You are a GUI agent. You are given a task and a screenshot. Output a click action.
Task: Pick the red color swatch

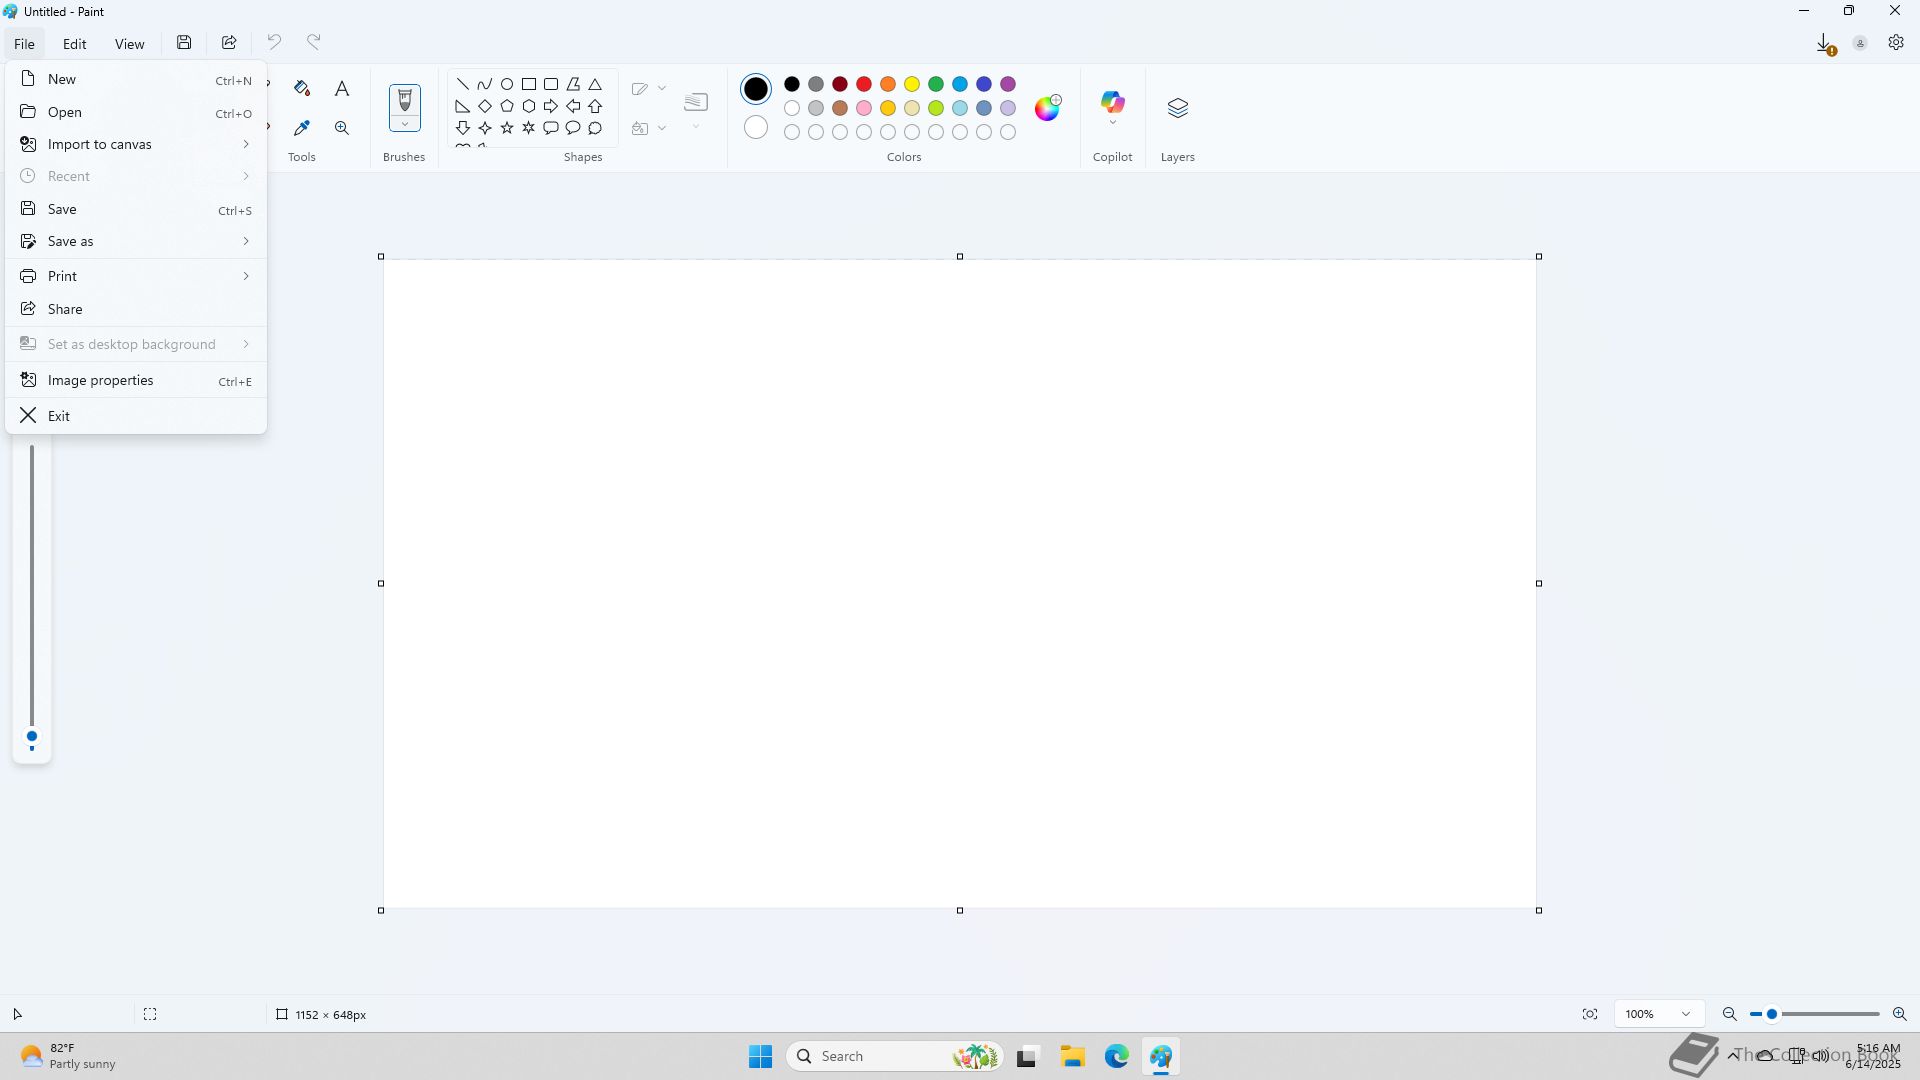(x=864, y=84)
